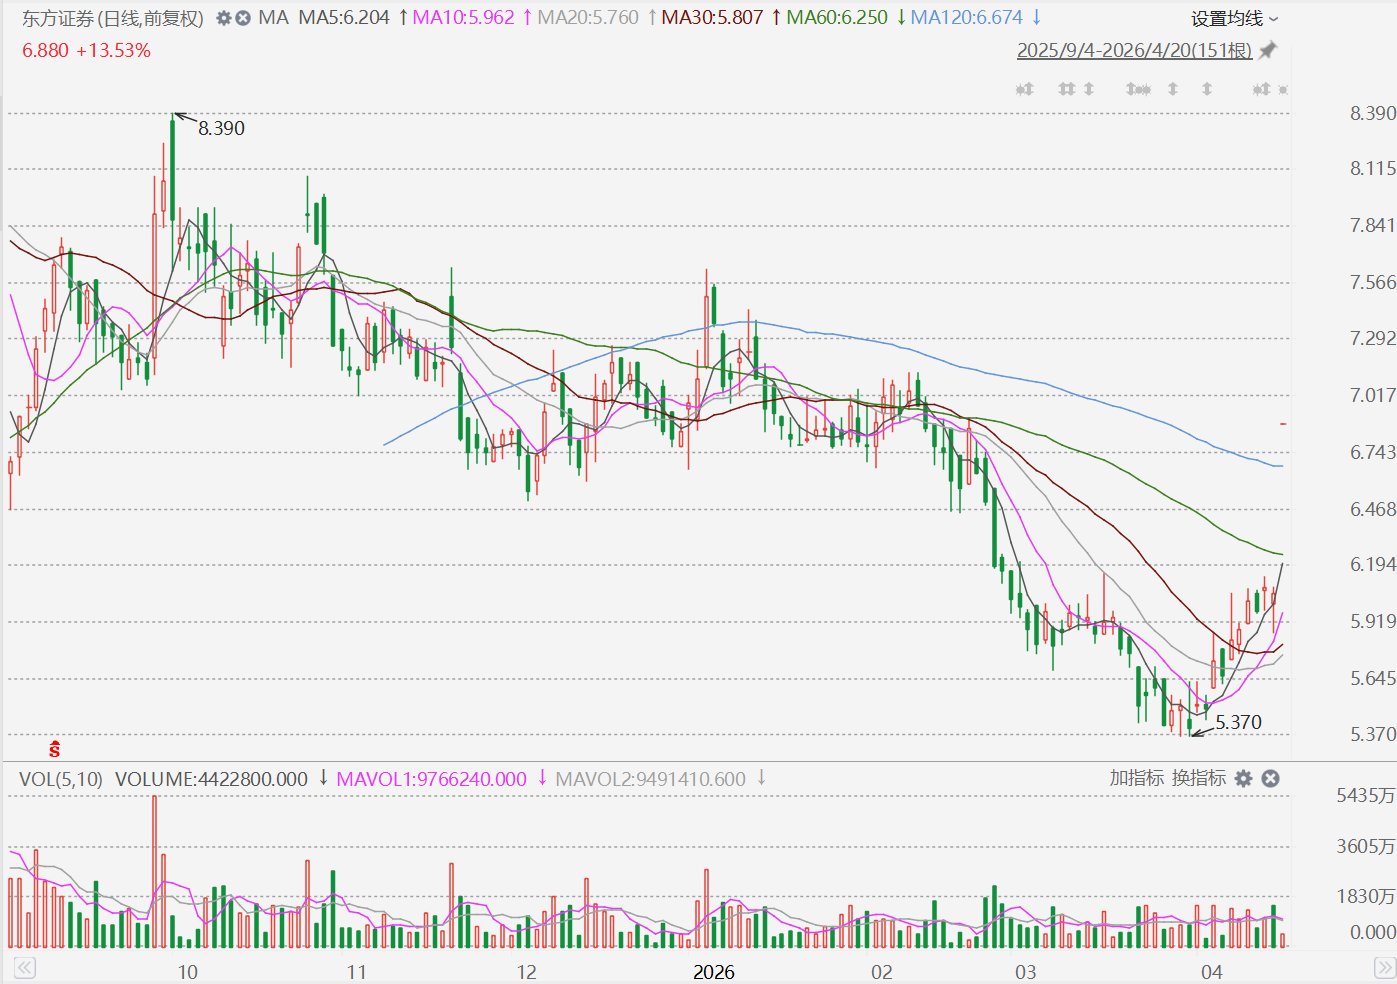This screenshot has height=984, width=1397.
Task: Expand the 设置均线 dropdown
Action: pos(1234,19)
